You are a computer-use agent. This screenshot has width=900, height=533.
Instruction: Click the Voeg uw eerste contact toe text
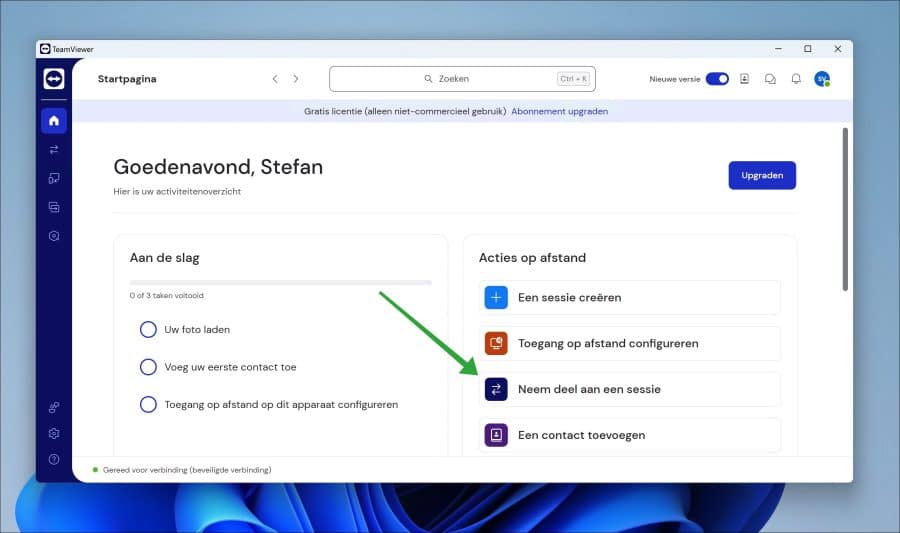[x=230, y=367]
